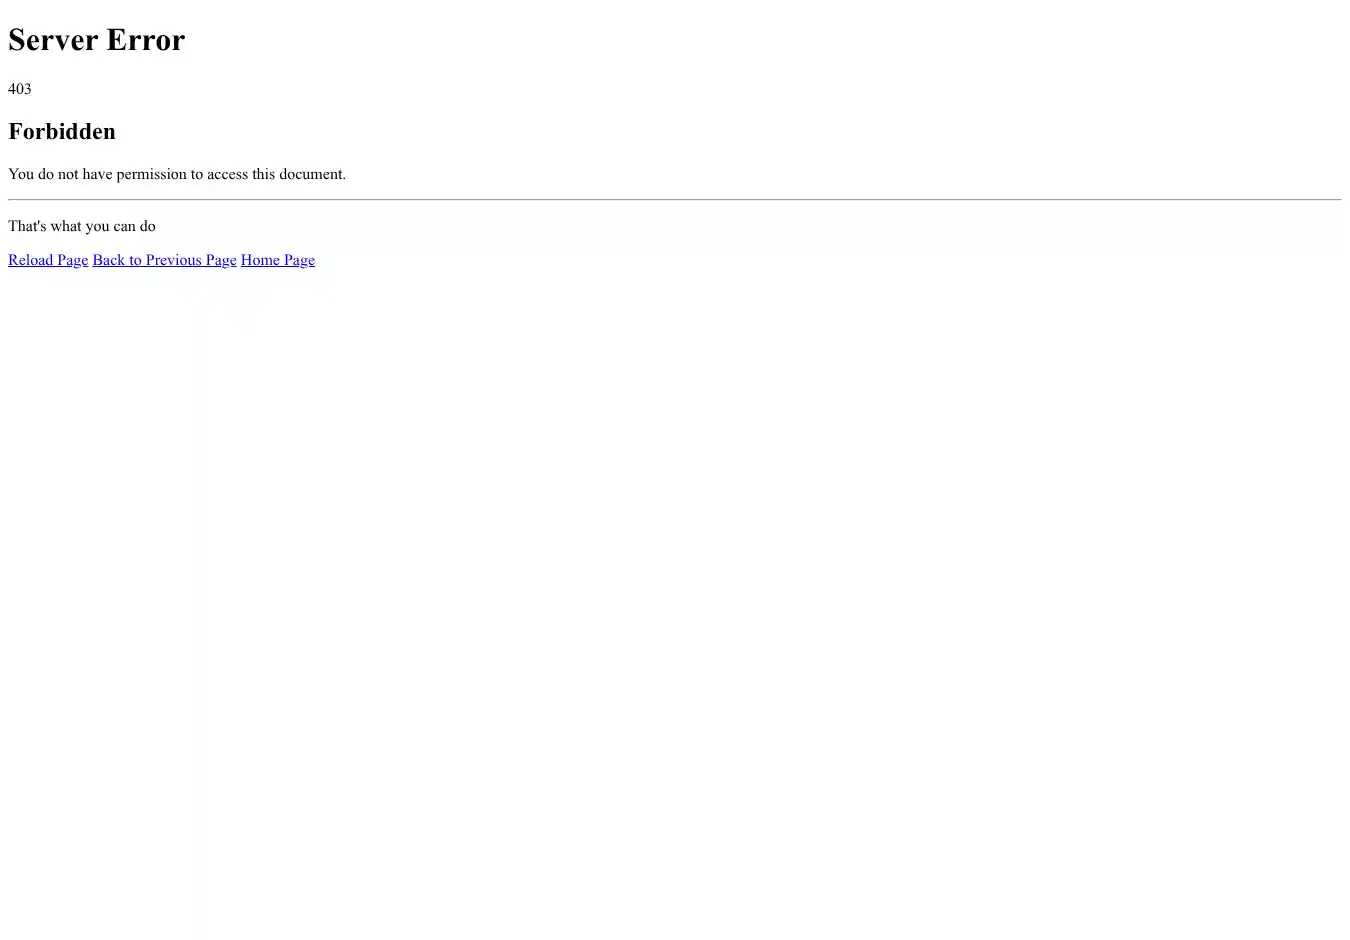1350x940 pixels.
Task: Click the Server Error heading
Action: [x=96, y=40]
